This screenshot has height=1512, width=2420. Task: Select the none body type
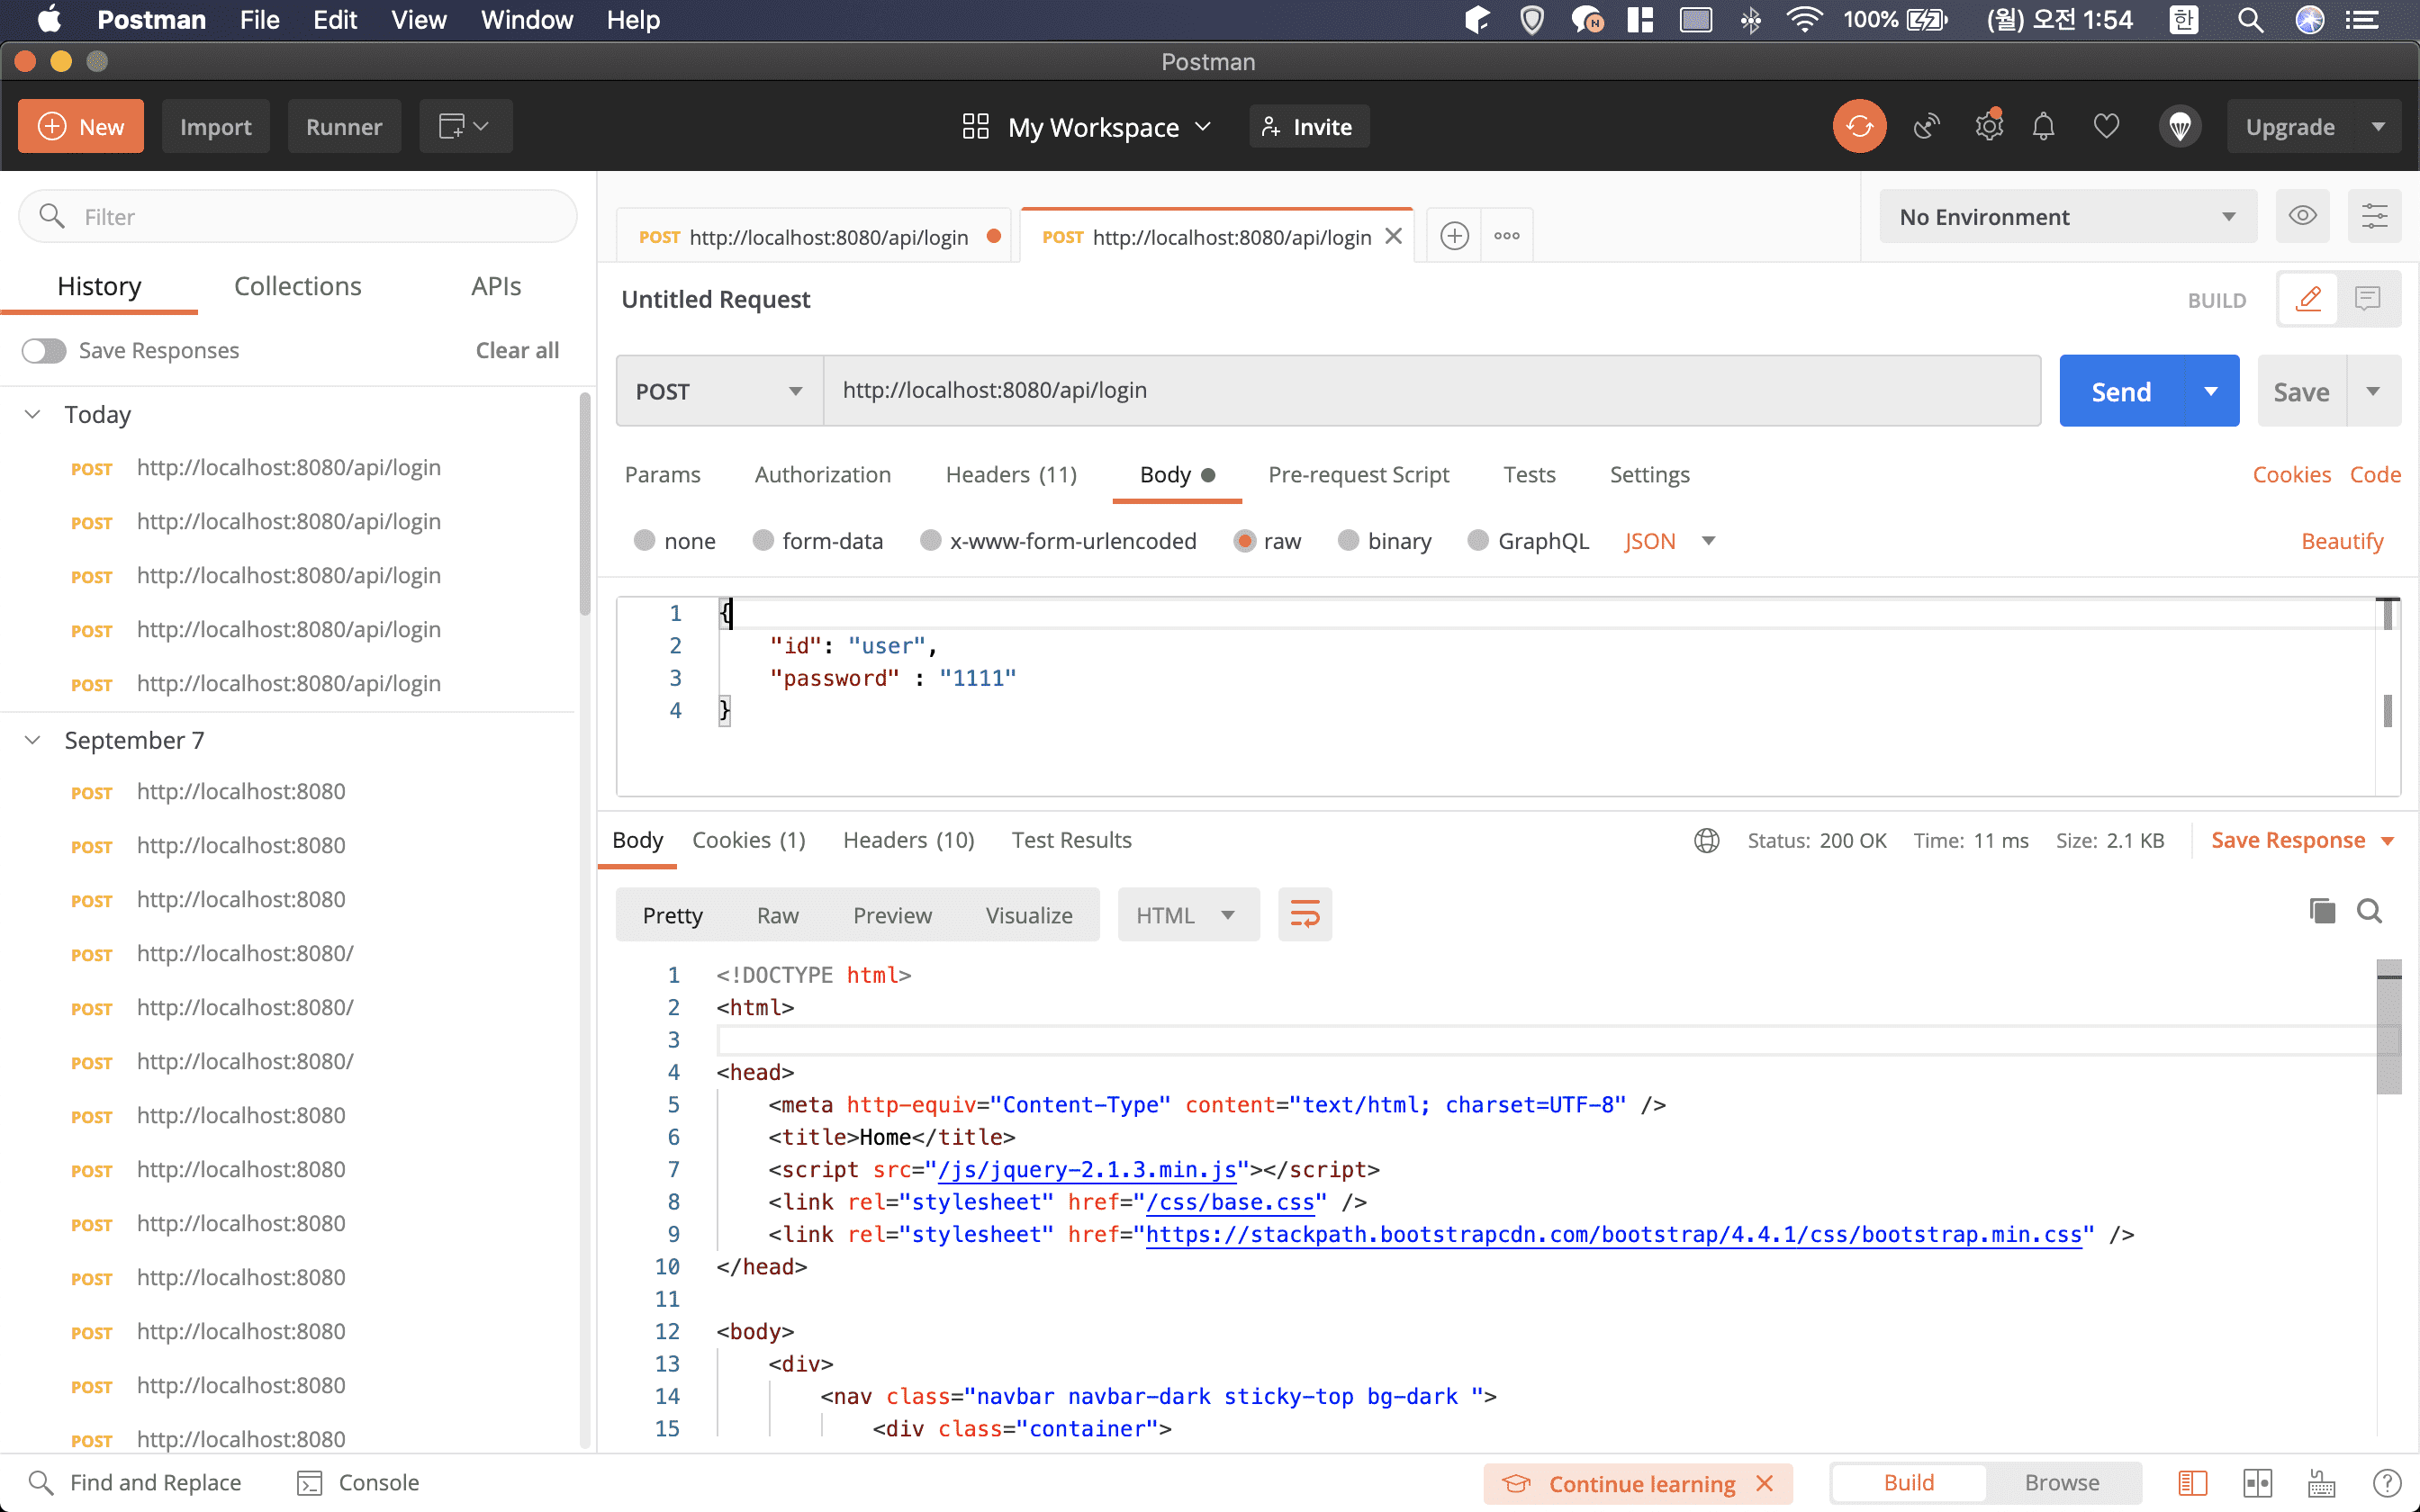(644, 540)
